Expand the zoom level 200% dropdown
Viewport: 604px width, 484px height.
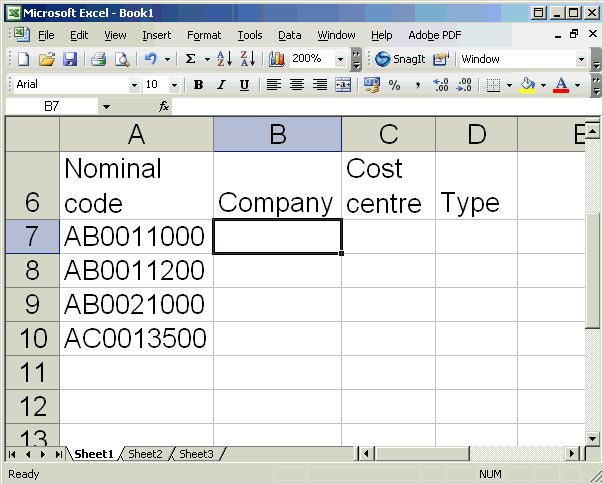[x=341, y=59]
